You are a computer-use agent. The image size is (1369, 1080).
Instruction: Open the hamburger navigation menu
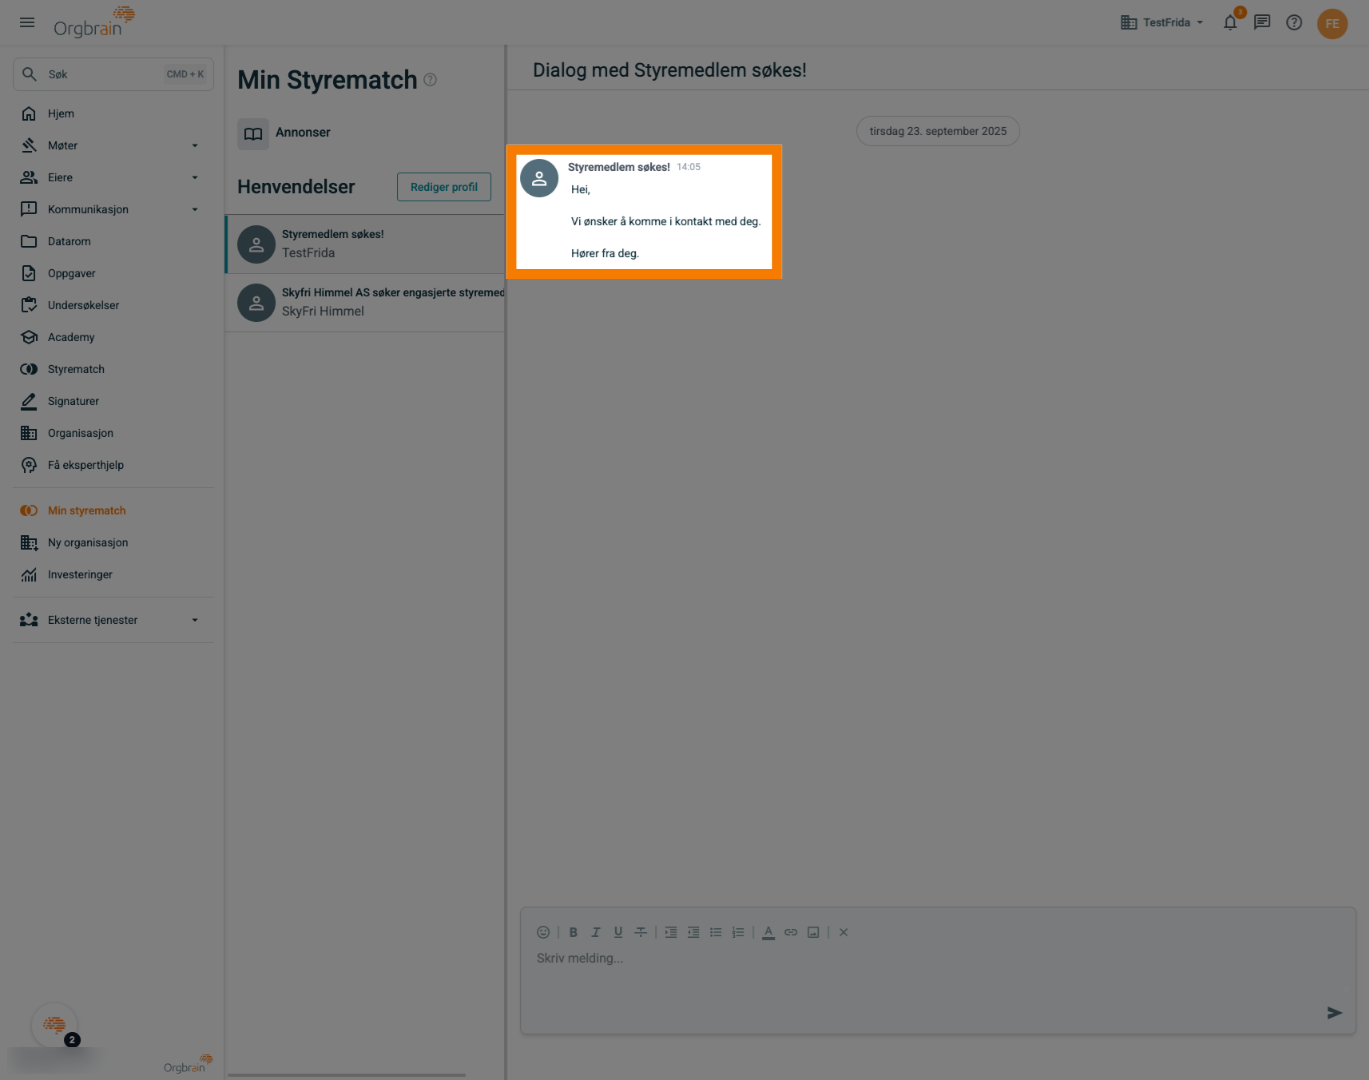(x=27, y=22)
